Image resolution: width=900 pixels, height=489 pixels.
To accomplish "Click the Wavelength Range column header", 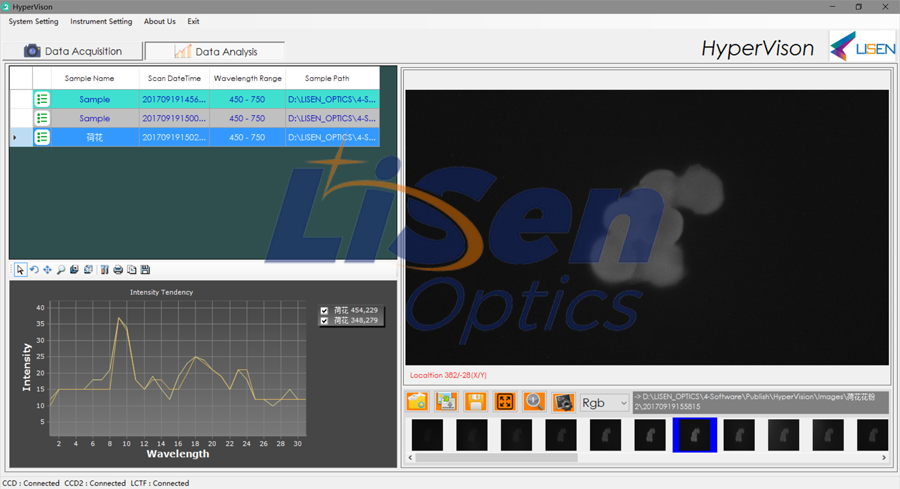I will [x=247, y=78].
